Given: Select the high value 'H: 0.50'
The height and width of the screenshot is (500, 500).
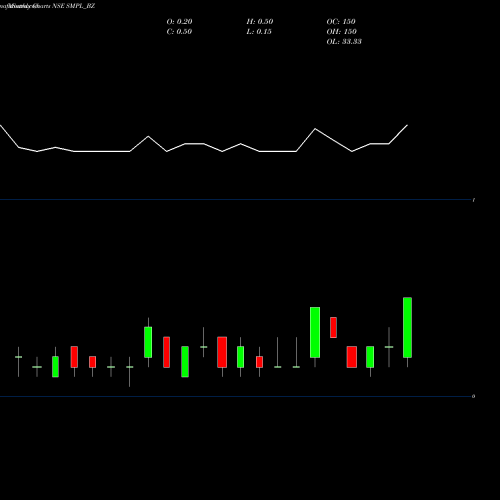Looking at the screenshot, I should [260, 21].
